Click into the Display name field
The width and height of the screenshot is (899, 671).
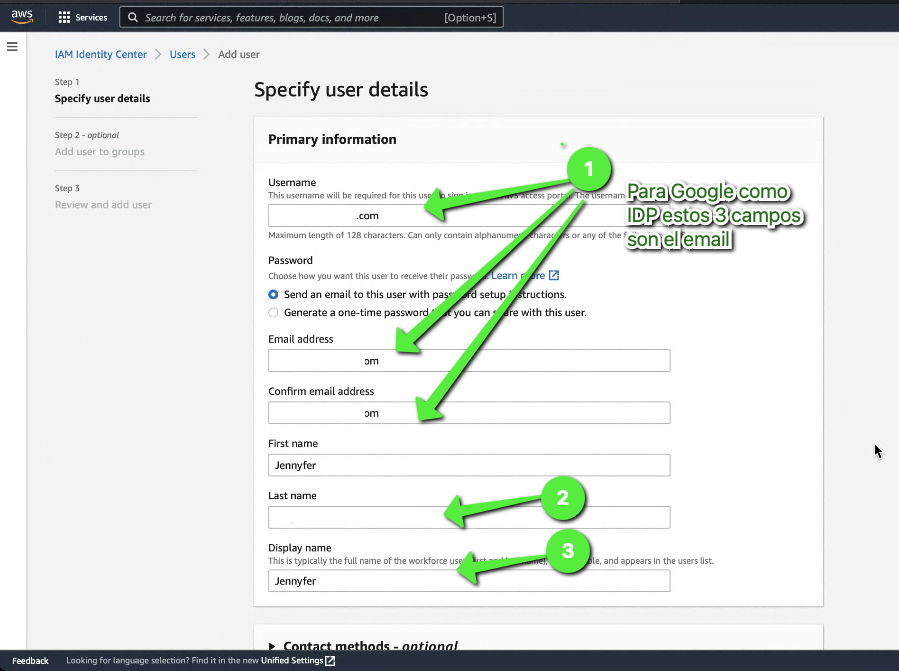(469, 581)
